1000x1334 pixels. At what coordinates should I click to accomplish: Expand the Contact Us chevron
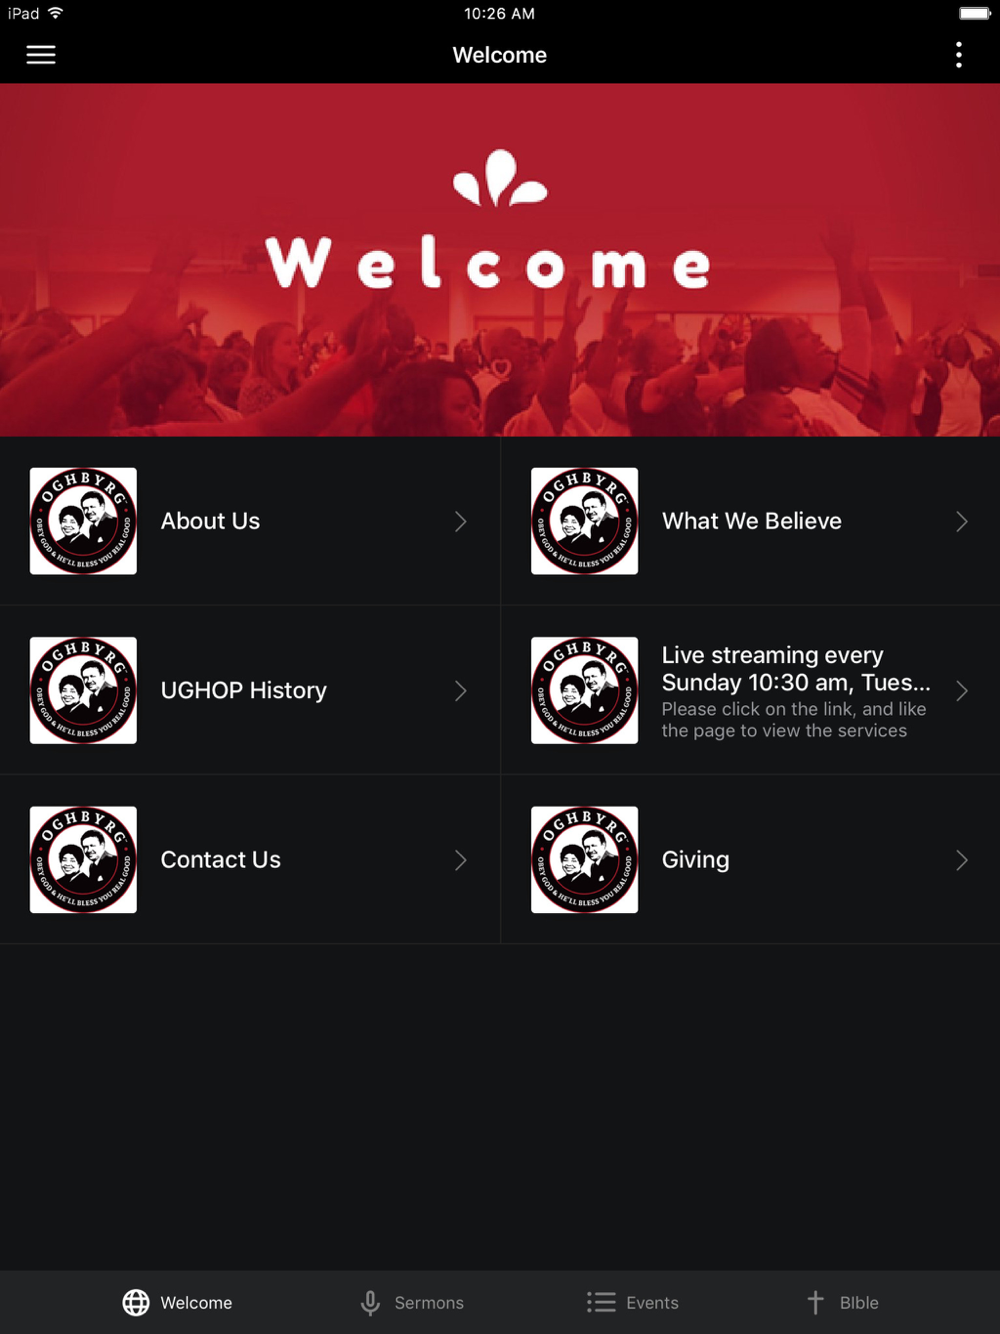pos(460,860)
